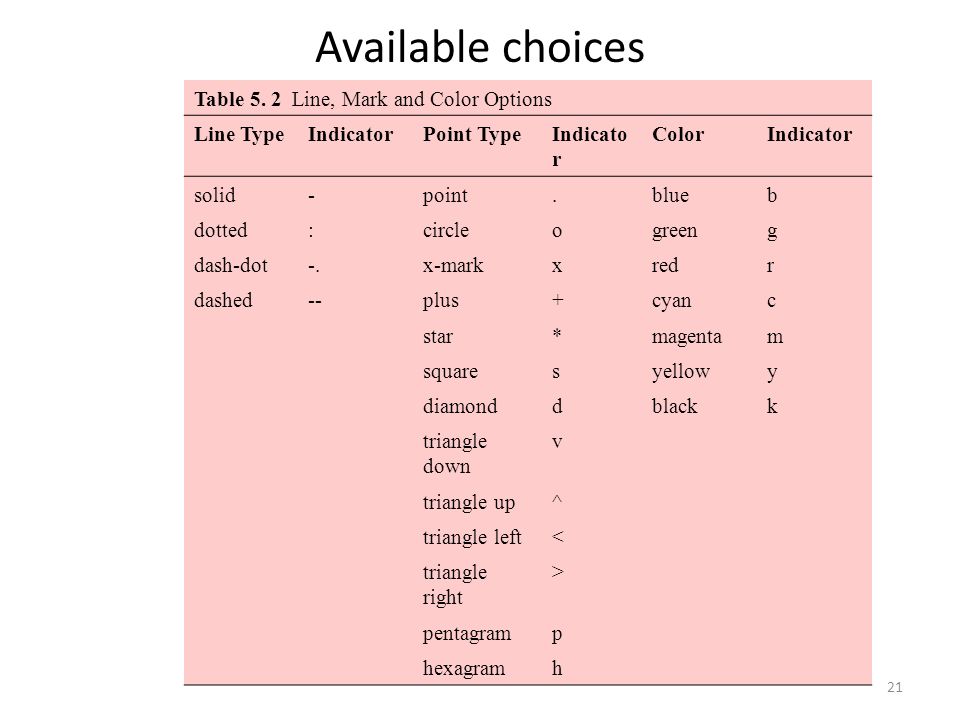Click the 'Color' column header
The height and width of the screenshot is (720, 960).
[678, 134]
